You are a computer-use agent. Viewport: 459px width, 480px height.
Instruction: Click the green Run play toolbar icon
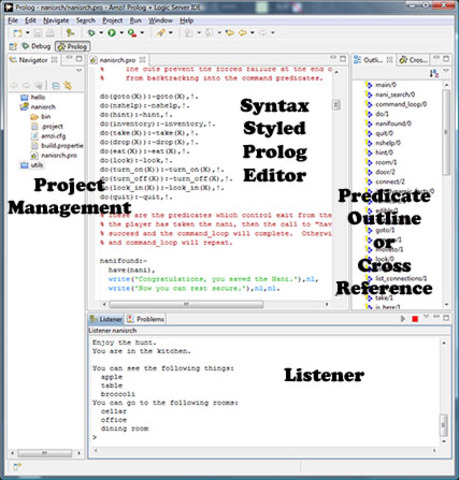112,33
